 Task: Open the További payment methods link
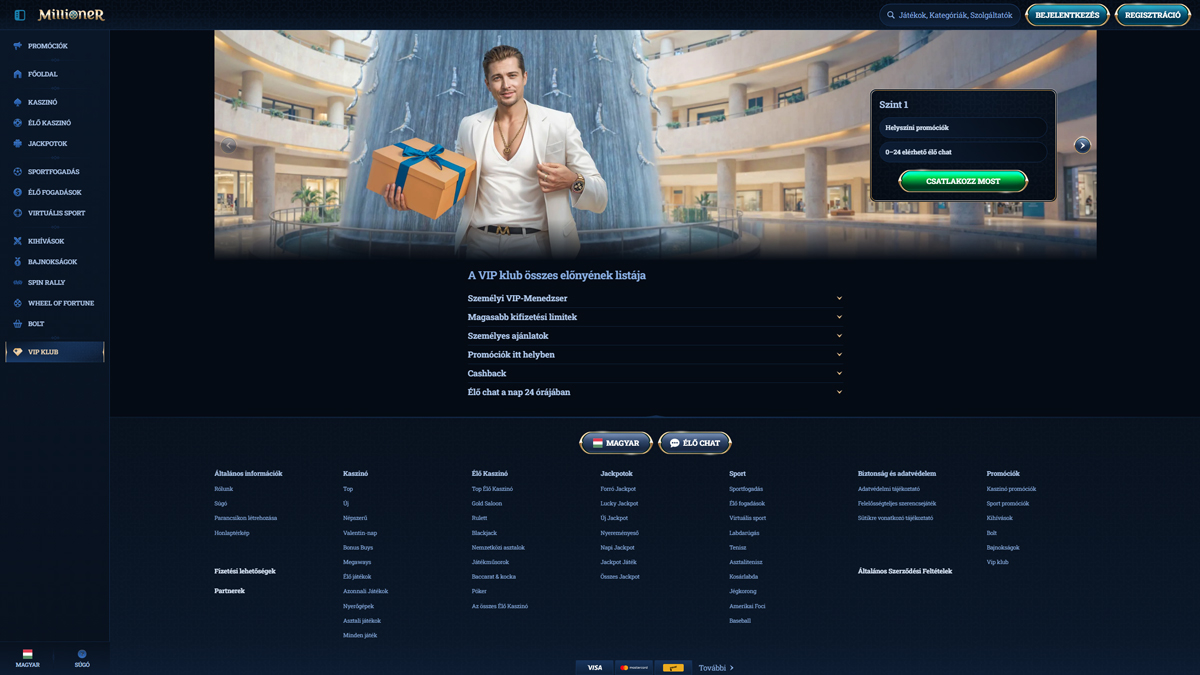point(716,667)
